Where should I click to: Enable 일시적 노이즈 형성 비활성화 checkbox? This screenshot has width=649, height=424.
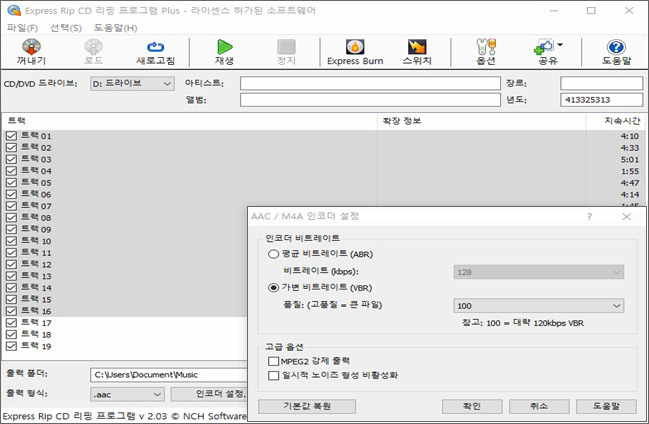[273, 376]
